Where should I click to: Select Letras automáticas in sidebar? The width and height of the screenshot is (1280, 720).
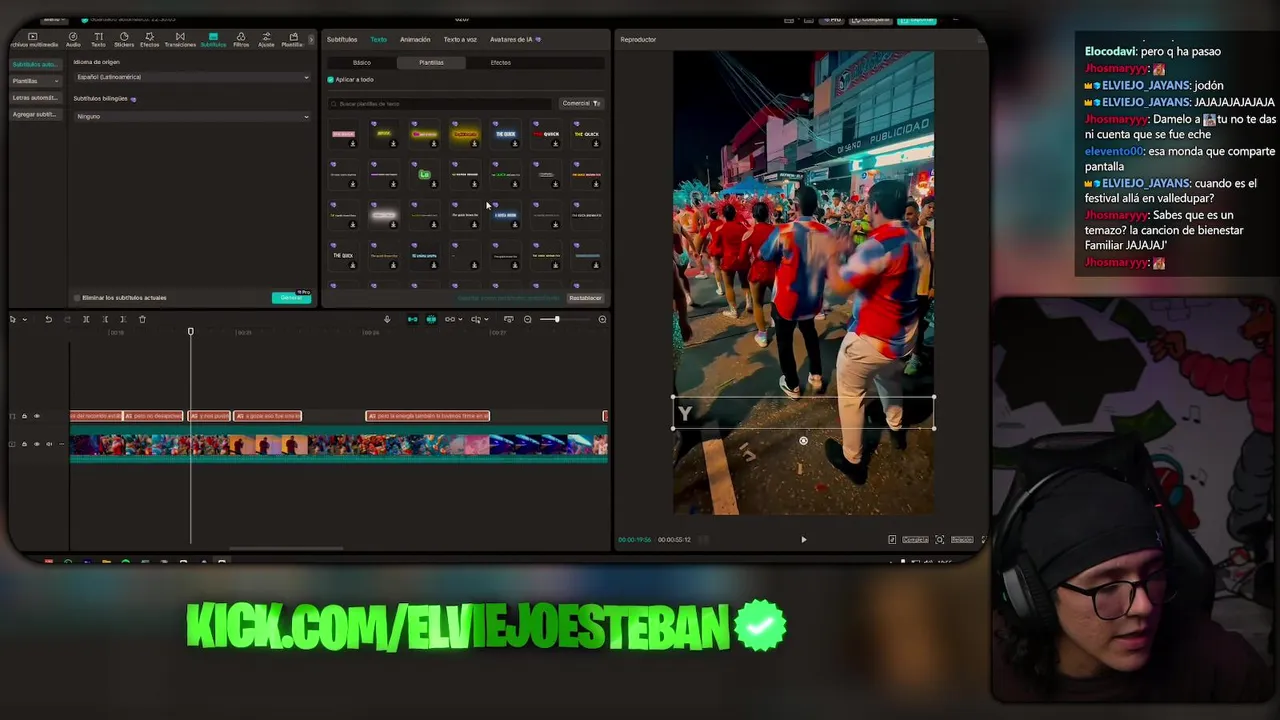(x=36, y=98)
